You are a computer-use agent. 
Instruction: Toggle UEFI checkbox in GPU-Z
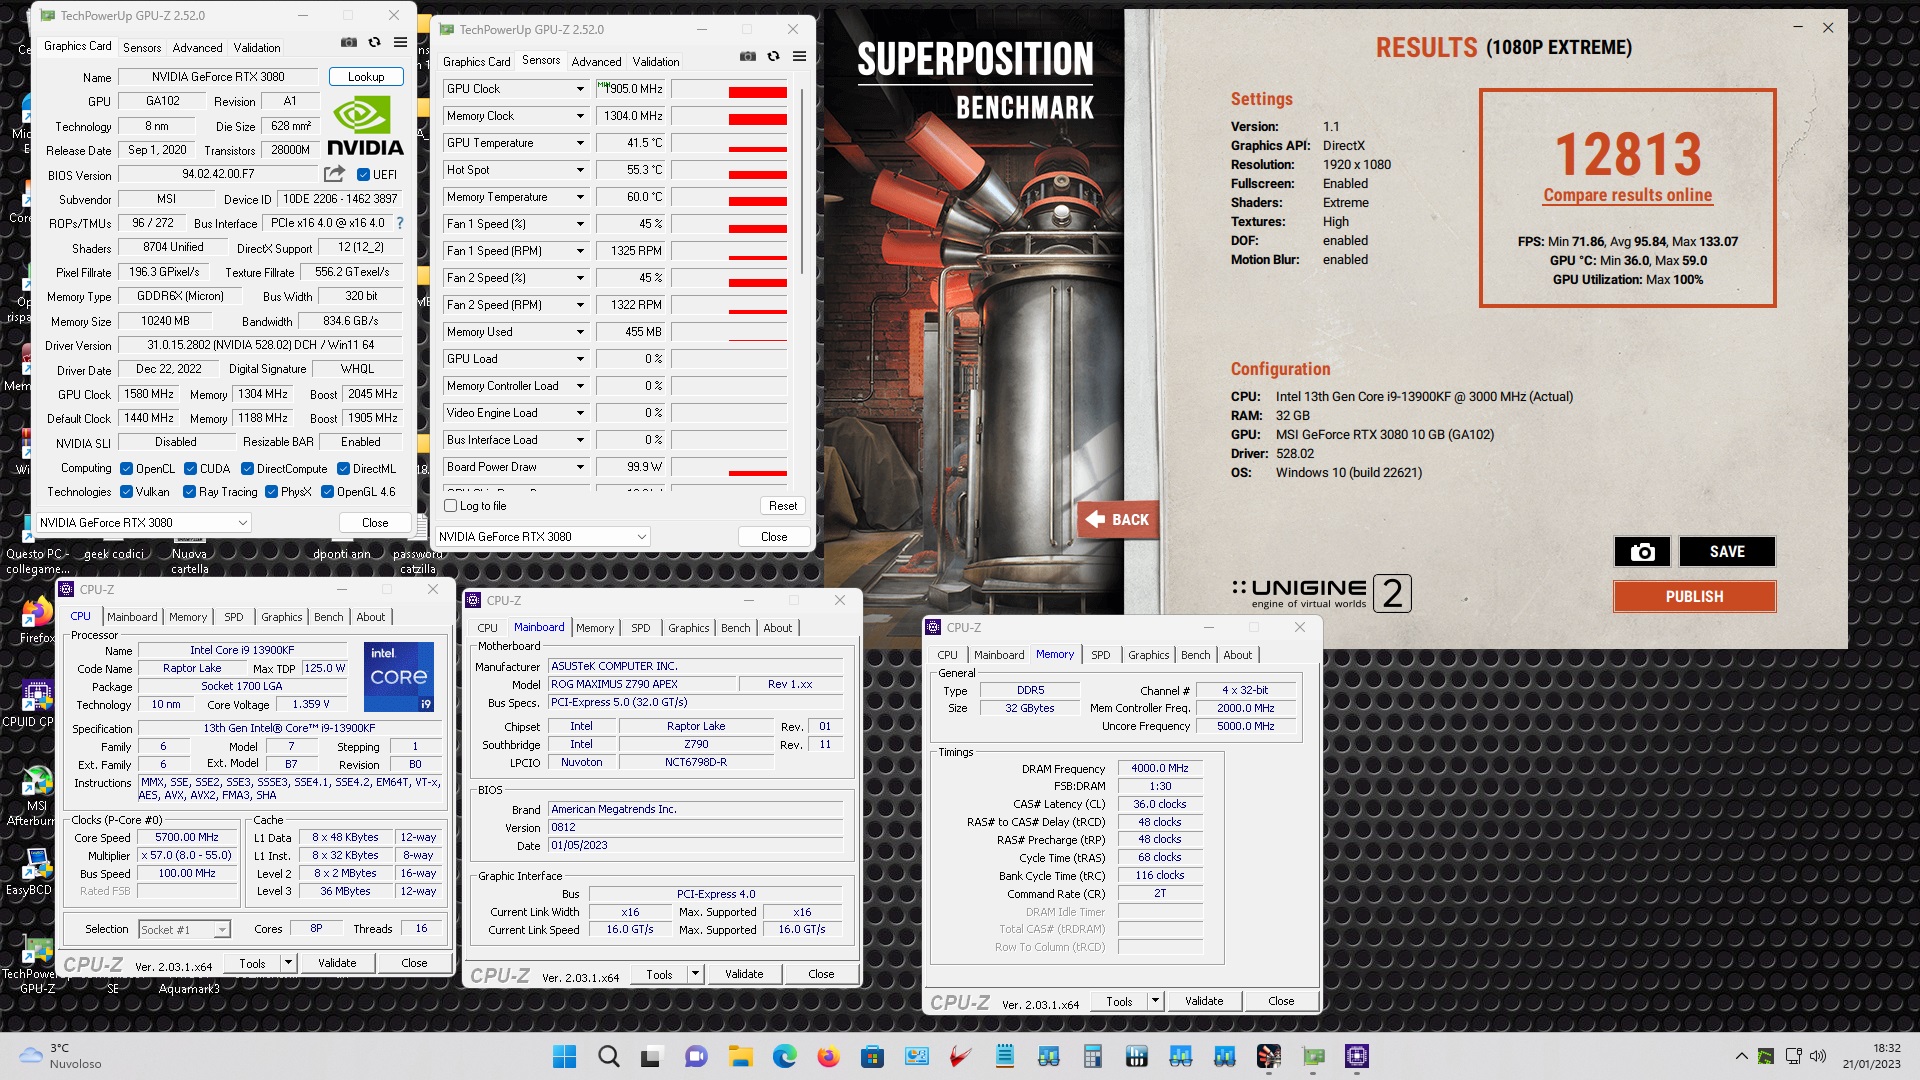tap(364, 175)
